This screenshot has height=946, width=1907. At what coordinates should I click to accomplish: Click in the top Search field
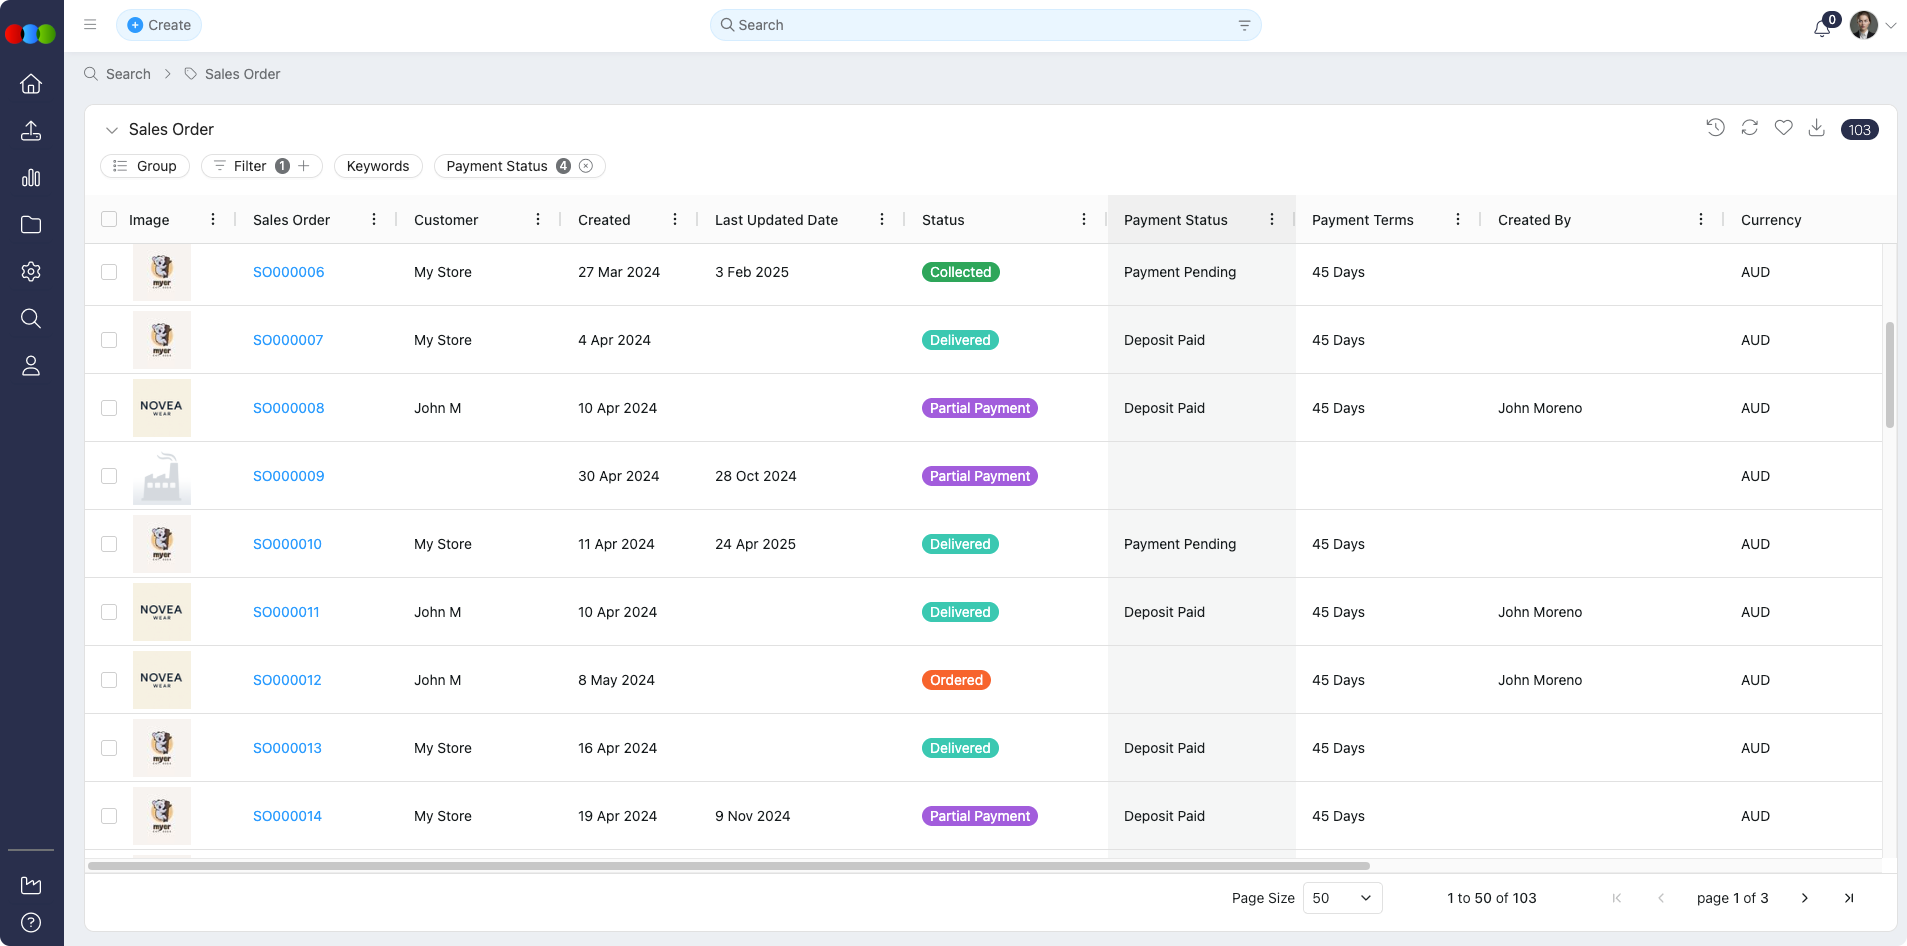pyautogui.click(x=984, y=25)
